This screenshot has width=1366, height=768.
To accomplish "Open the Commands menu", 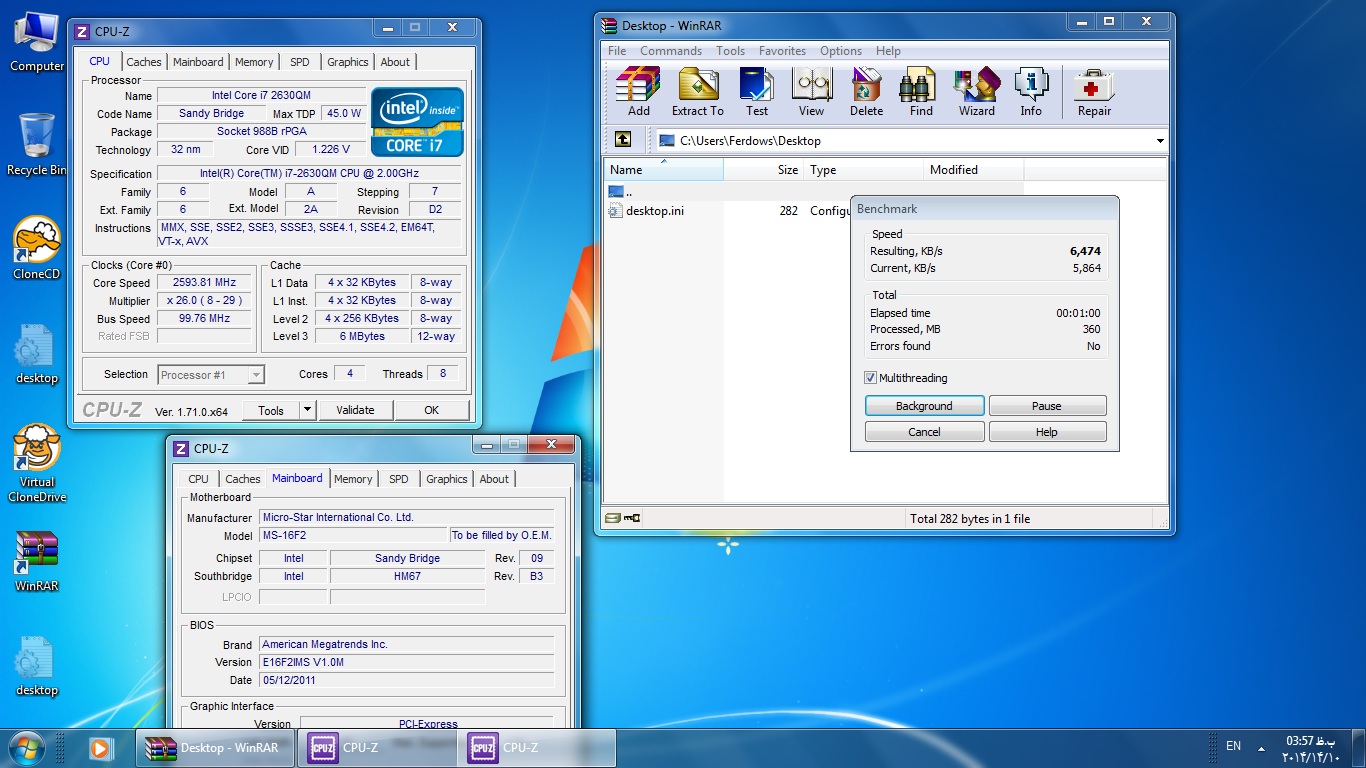I will pos(671,51).
